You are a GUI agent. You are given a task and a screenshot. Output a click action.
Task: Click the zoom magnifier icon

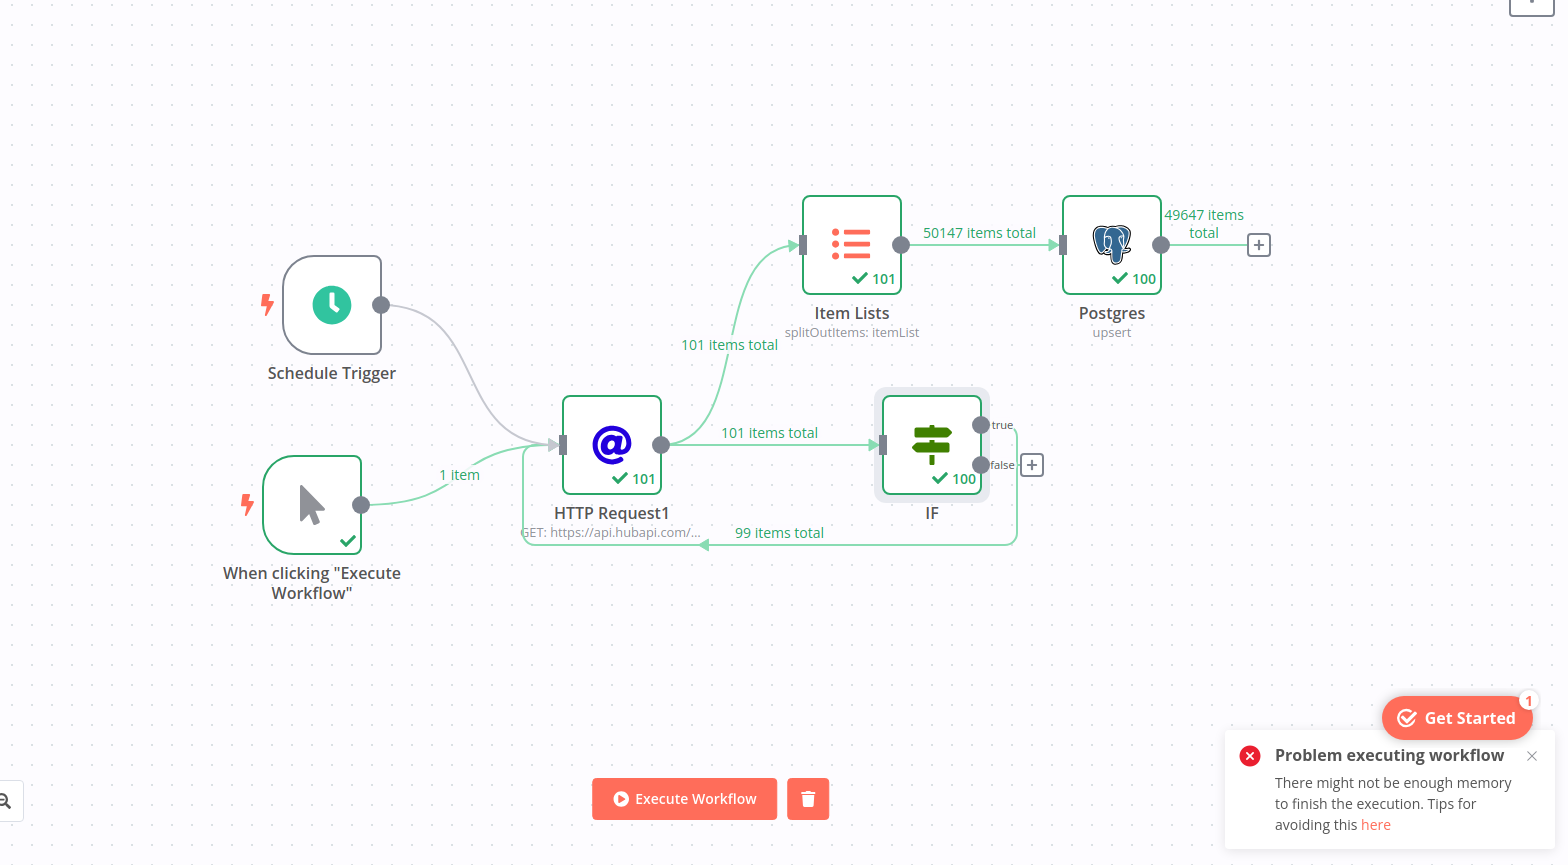coord(5,801)
